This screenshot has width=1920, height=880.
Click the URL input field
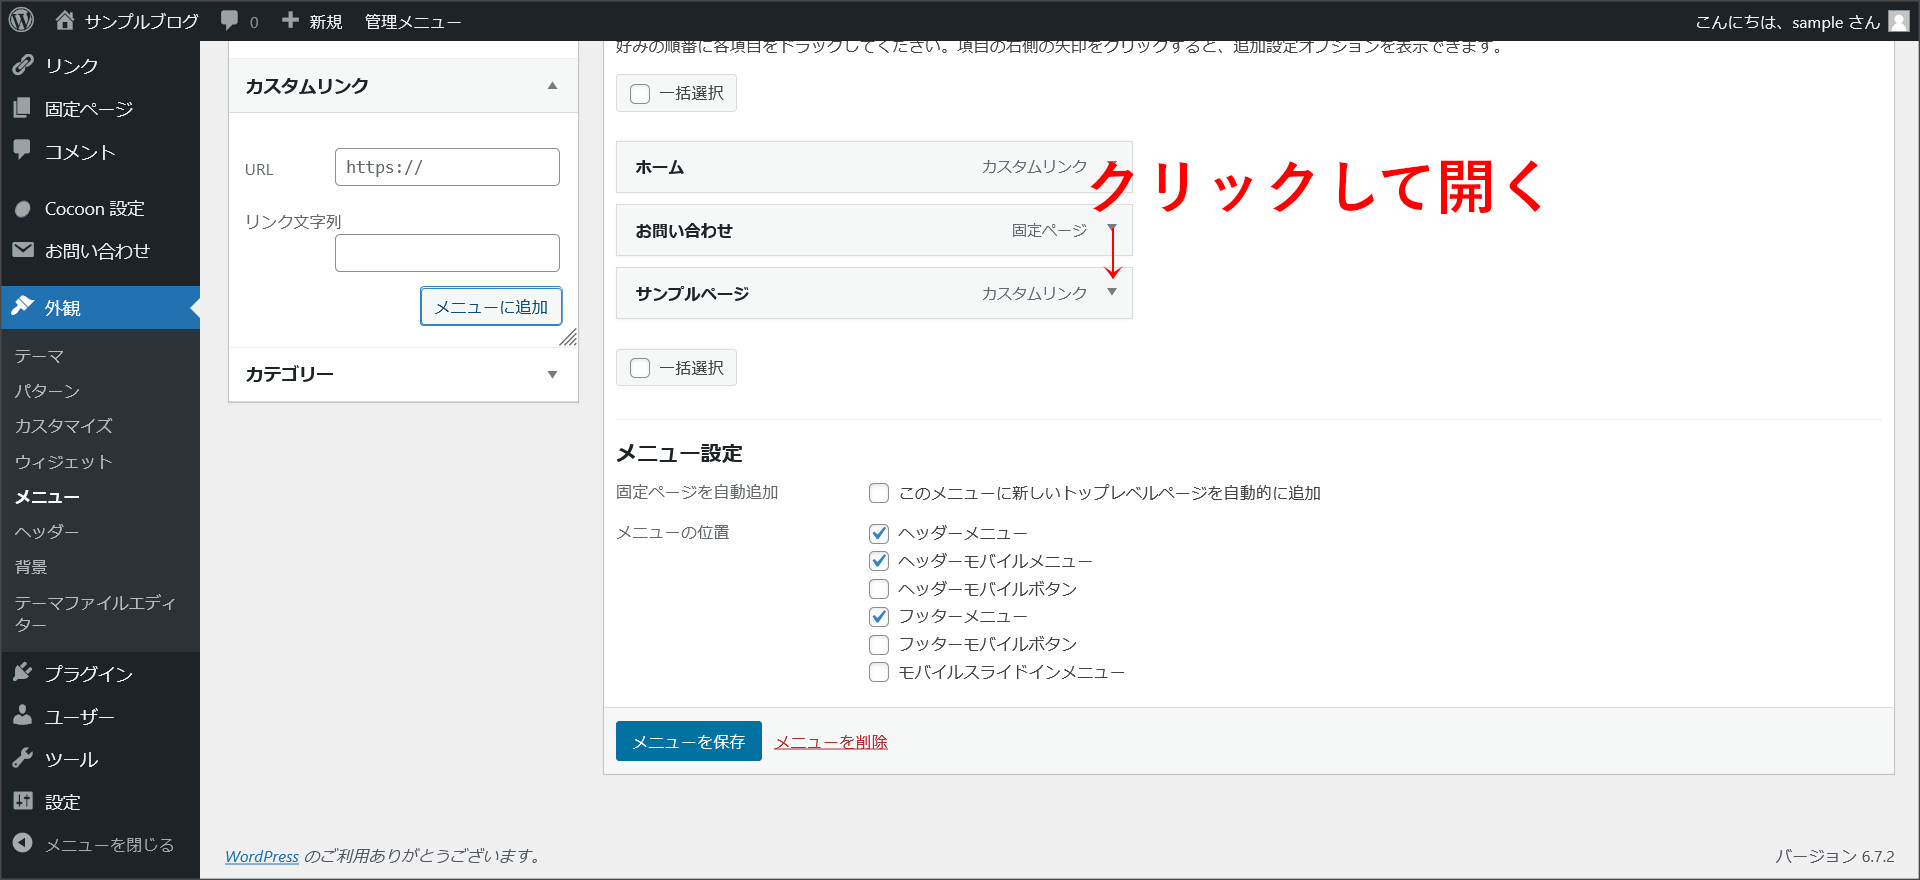(447, 167)
